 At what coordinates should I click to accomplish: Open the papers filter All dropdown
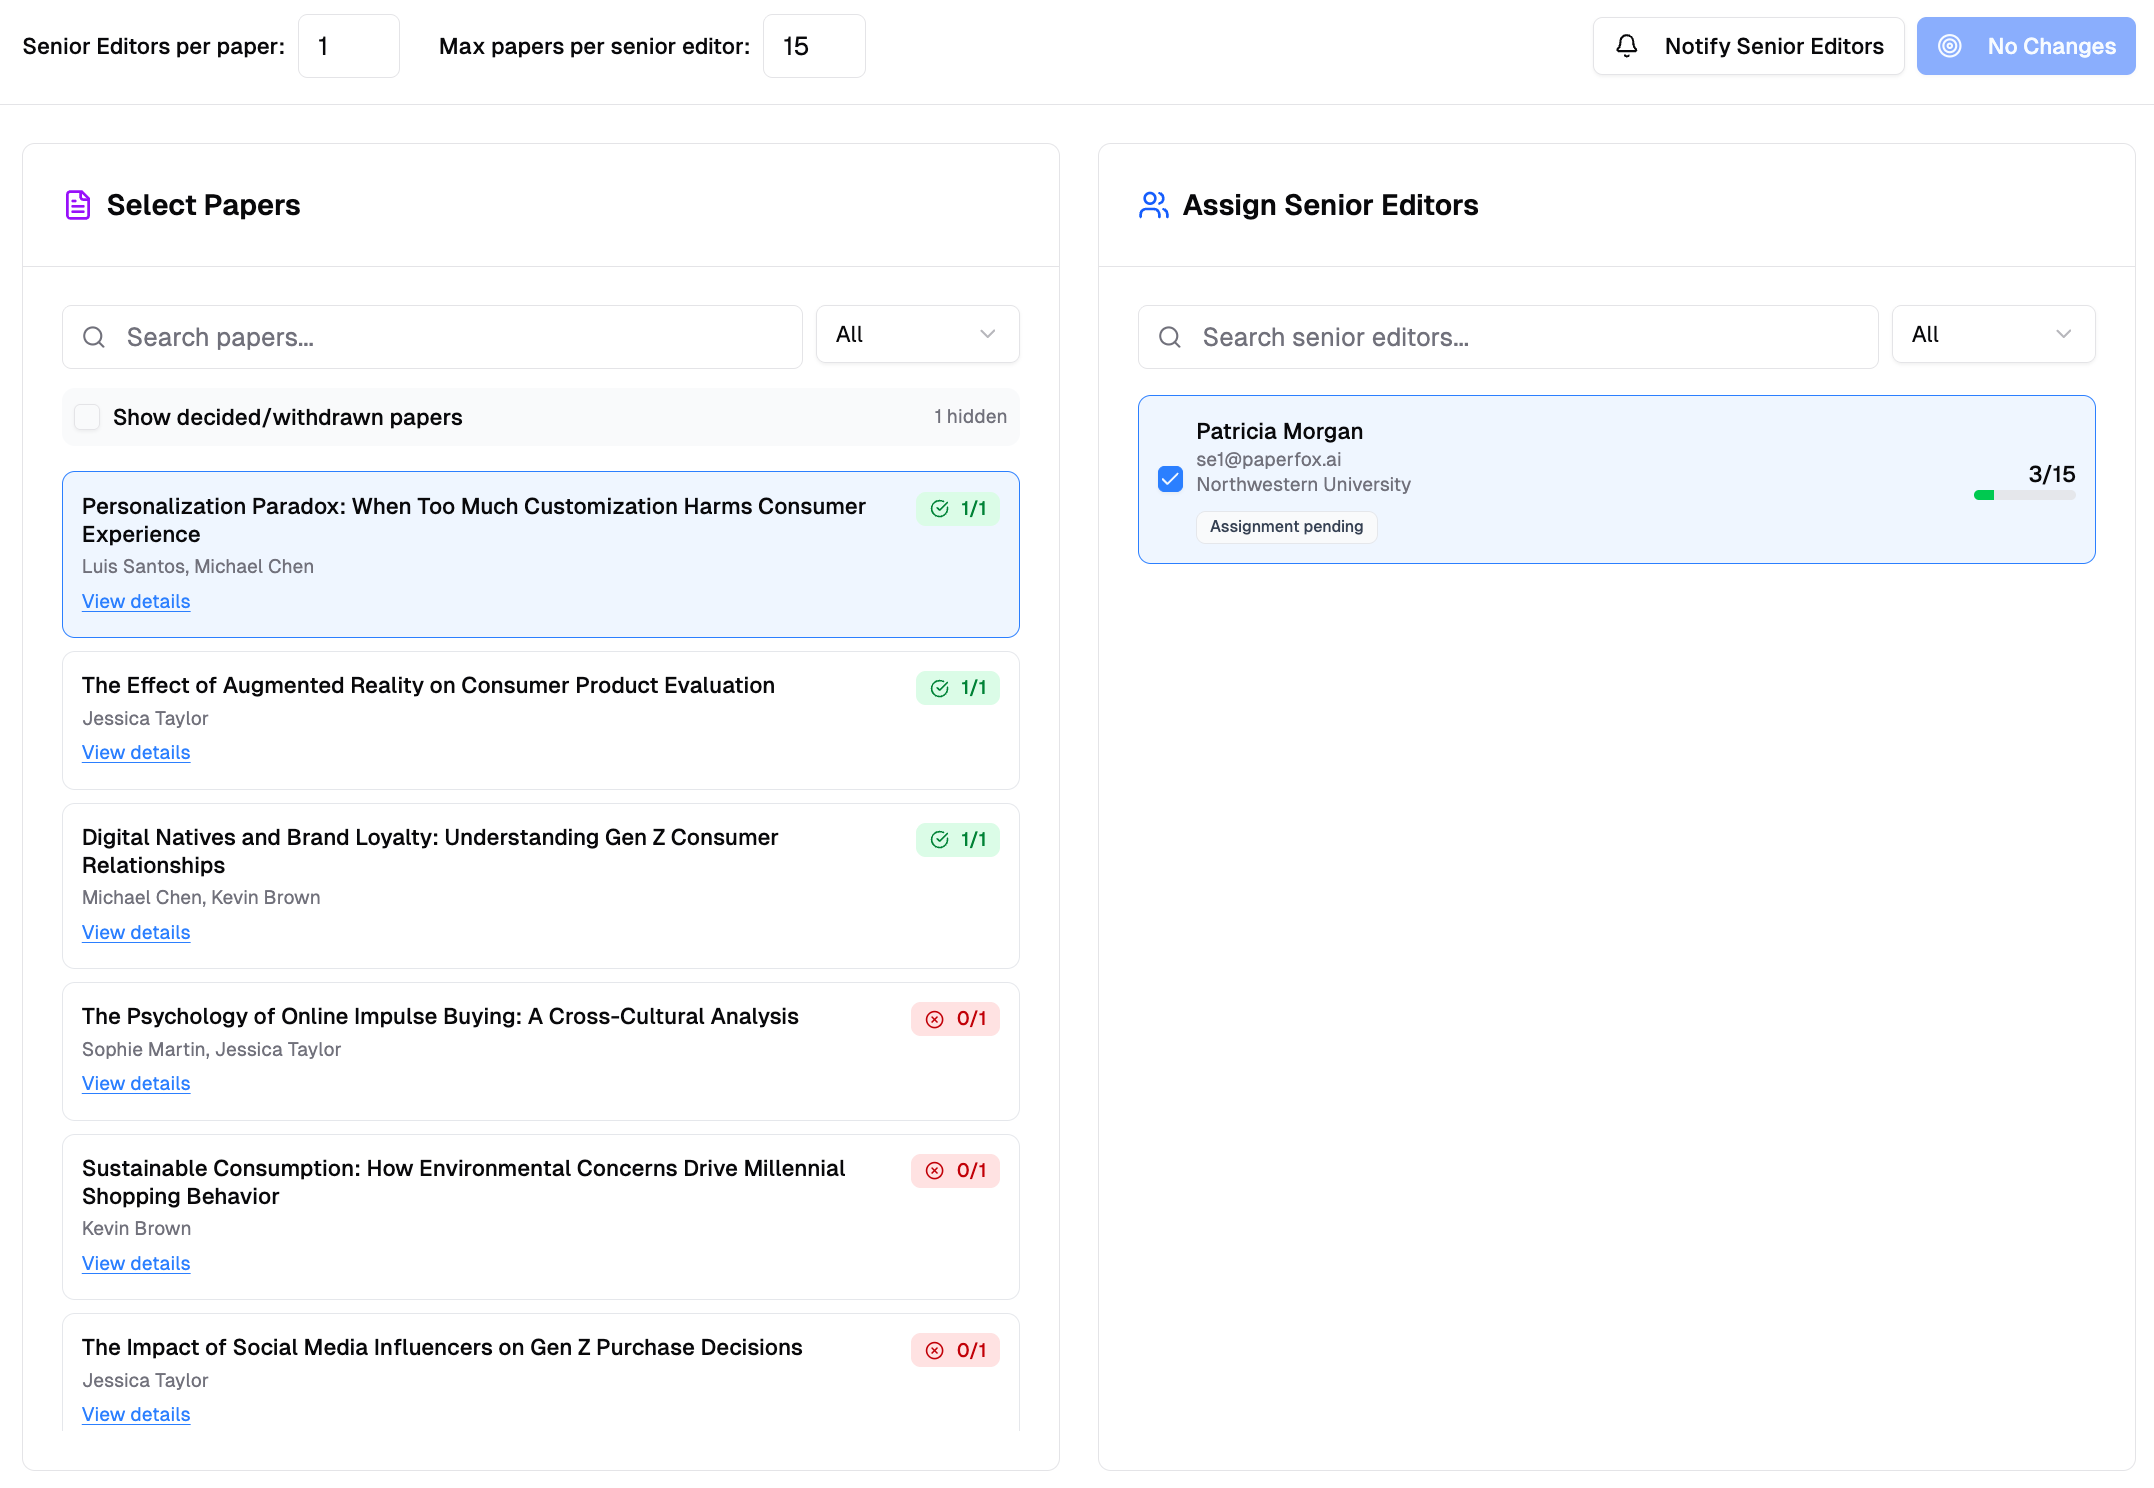coord(917,334)
